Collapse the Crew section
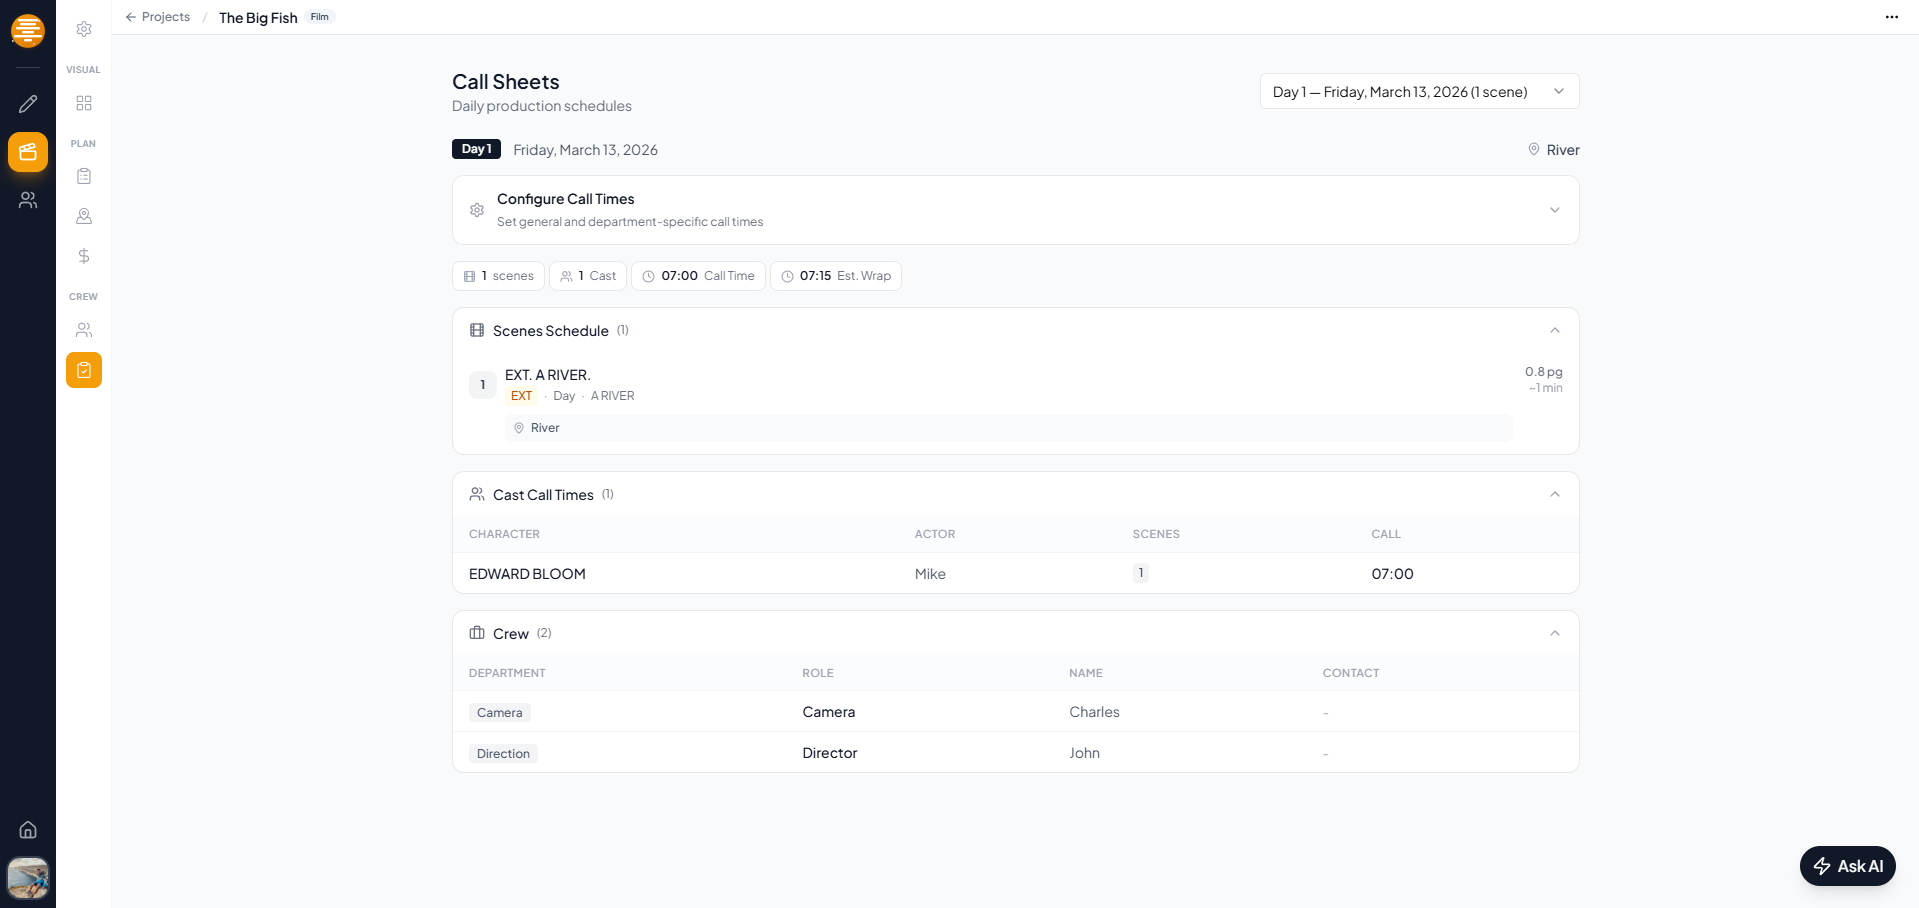This screenshot has width=1919, height=908. [x=1554, y=634]
